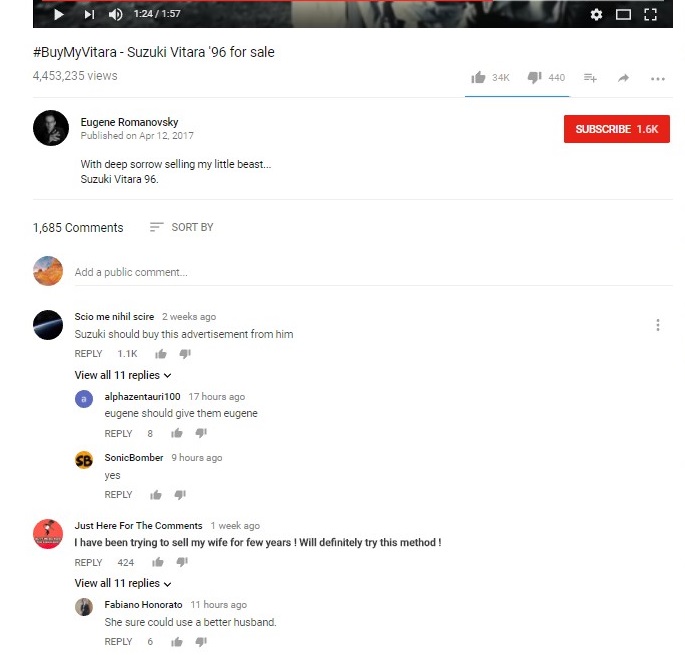Open video settings gear
The image size is (685, 655).
(596, 14)
